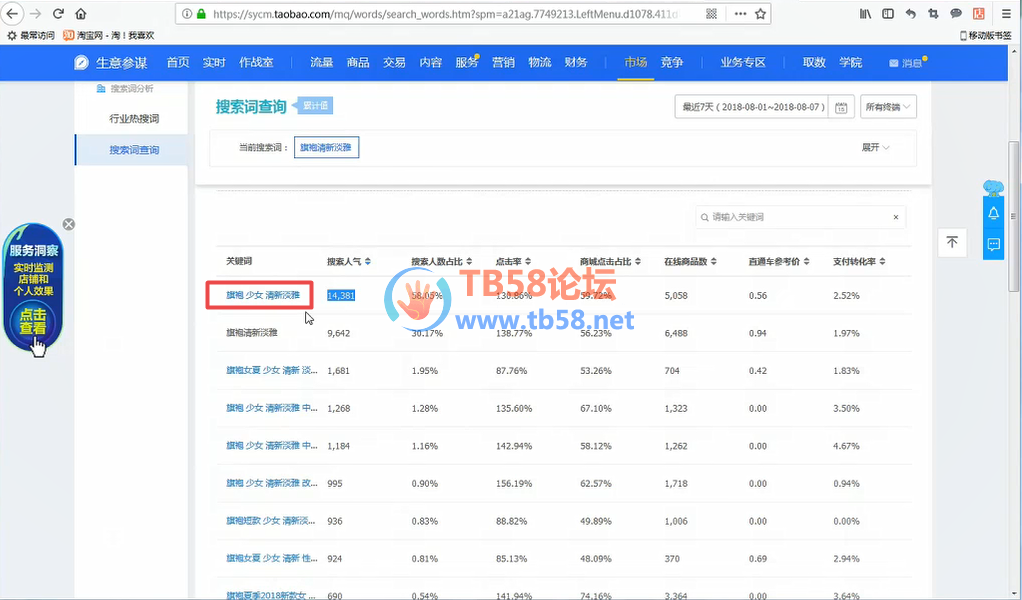Image resolution: width=1022 pixels, height=600 pixels.
Task: Clear the keyword search box
Action: tap(895, 217)
